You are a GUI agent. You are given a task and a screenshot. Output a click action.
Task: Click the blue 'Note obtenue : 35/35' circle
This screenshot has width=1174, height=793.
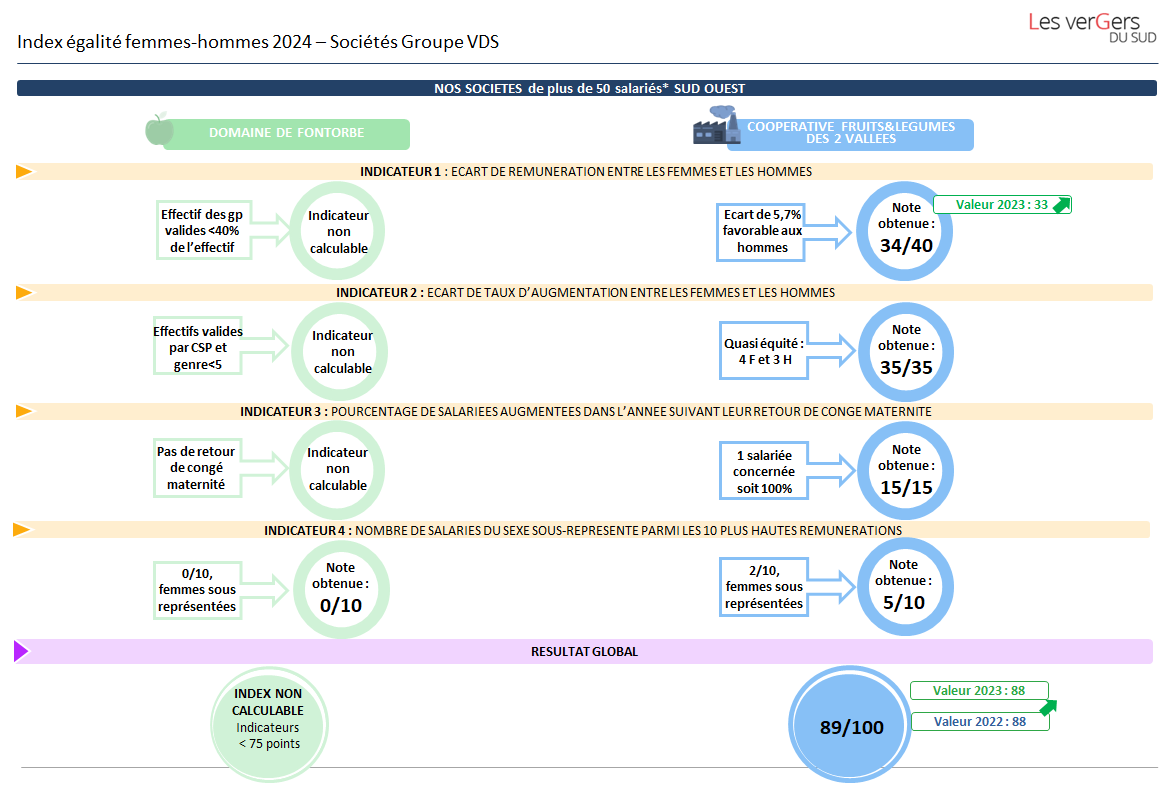(x=906, y=351)
